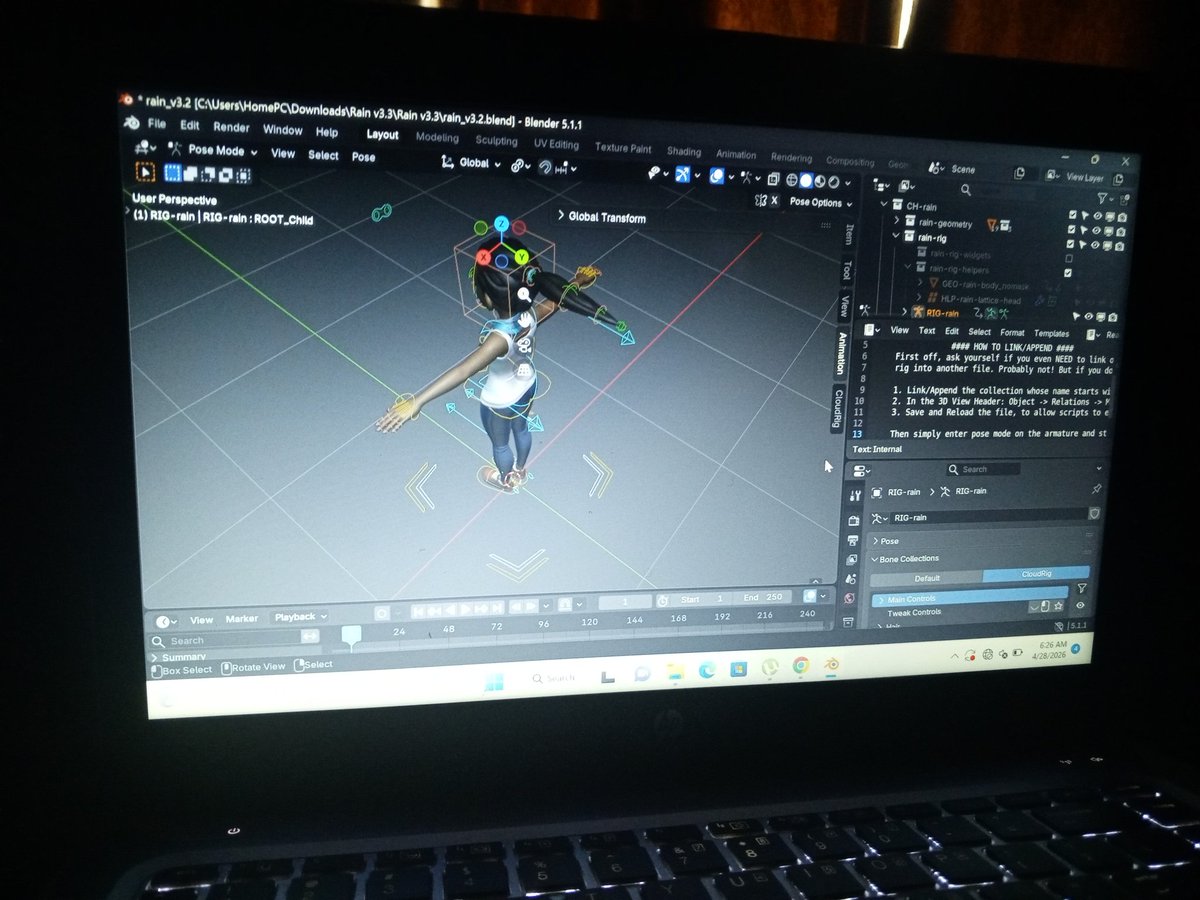1200x900 pixels.
Task: Open the CloudRig sidebar tab
Action: coord(839,407)
